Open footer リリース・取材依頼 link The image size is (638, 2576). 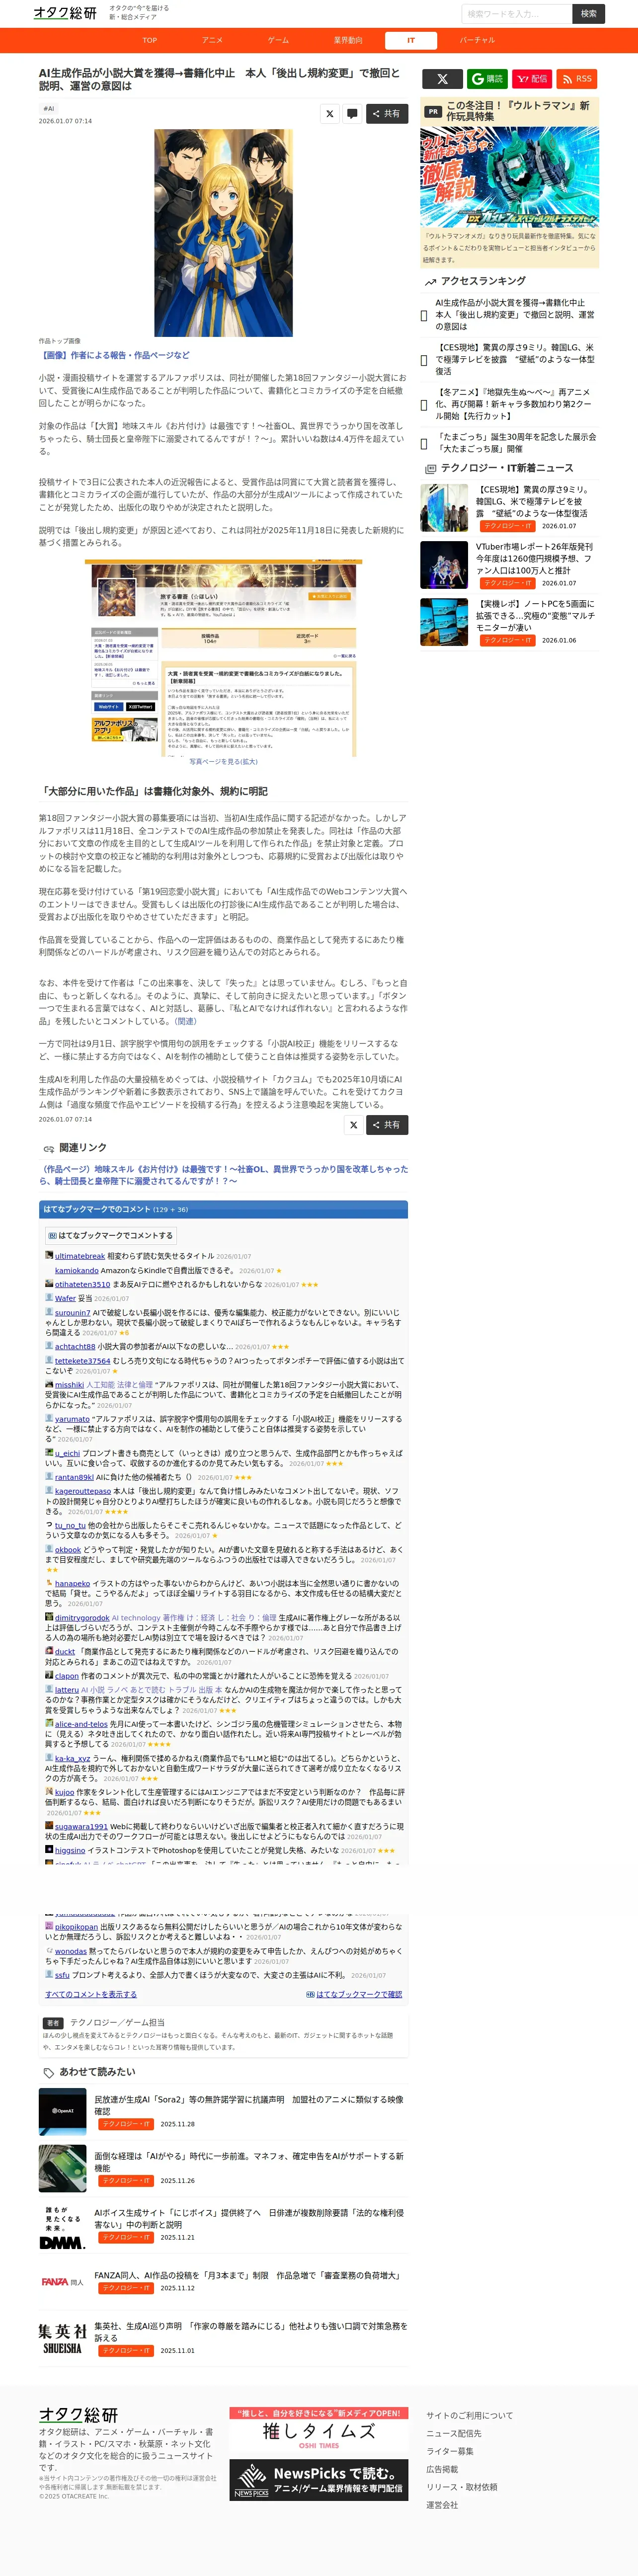click(461, 2488)
